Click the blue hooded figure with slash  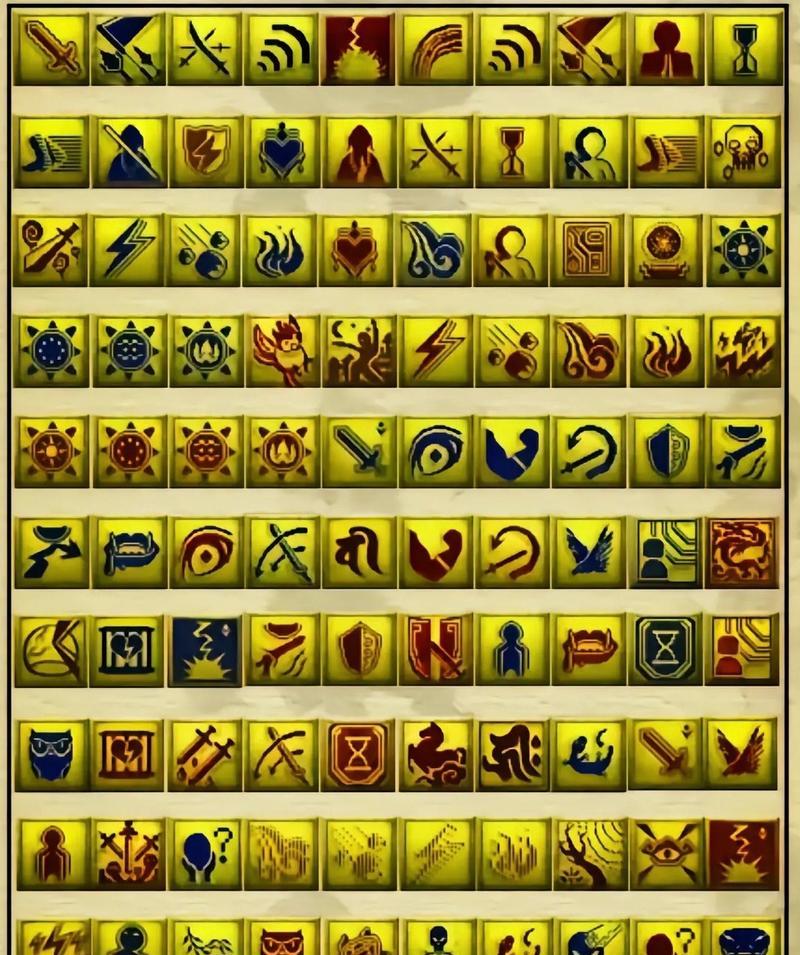pos(129,152)
